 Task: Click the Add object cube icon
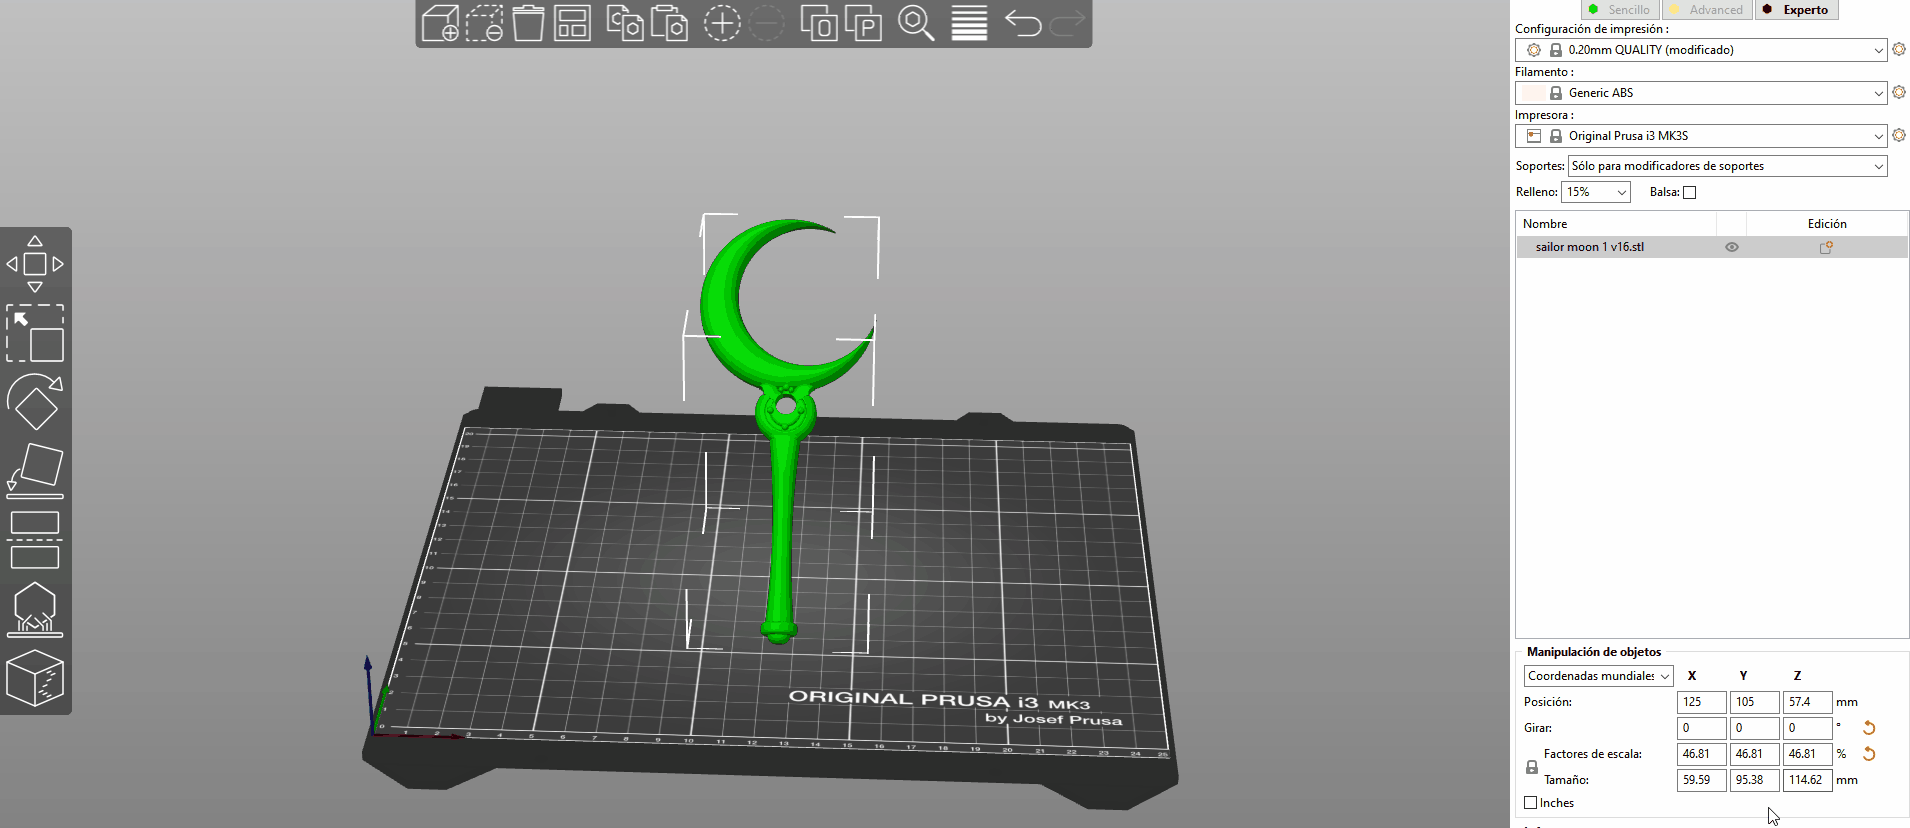(x=440, y=23)
